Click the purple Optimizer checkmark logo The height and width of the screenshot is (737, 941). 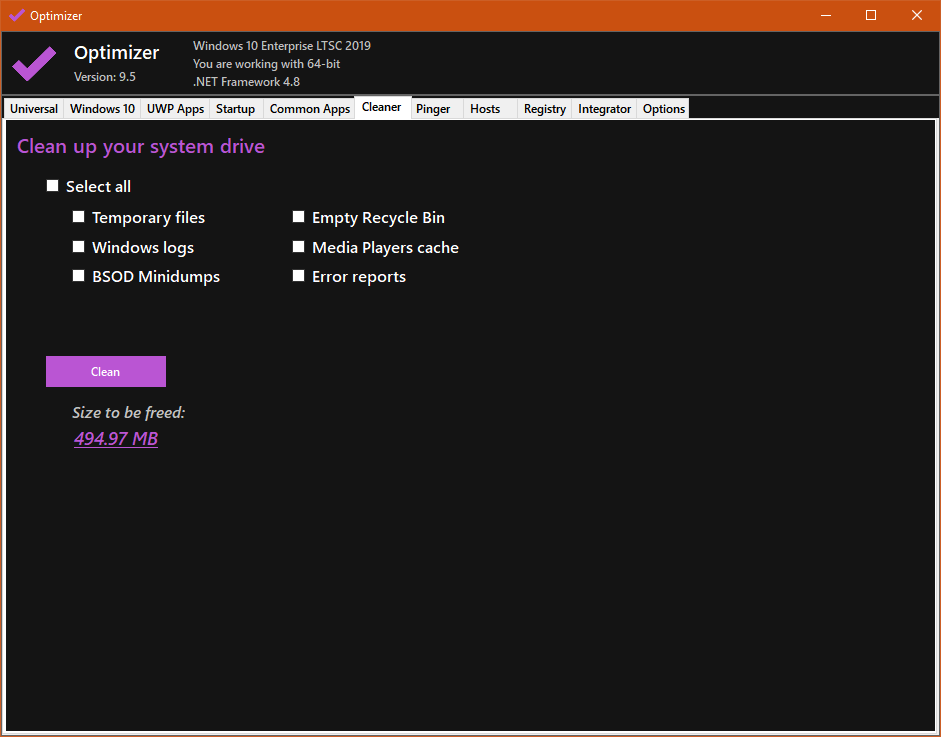[34, 64]
